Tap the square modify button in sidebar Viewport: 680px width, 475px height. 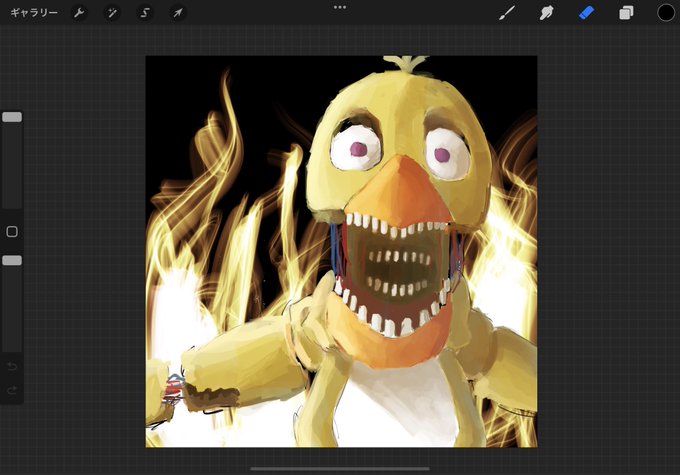point(12,232)
